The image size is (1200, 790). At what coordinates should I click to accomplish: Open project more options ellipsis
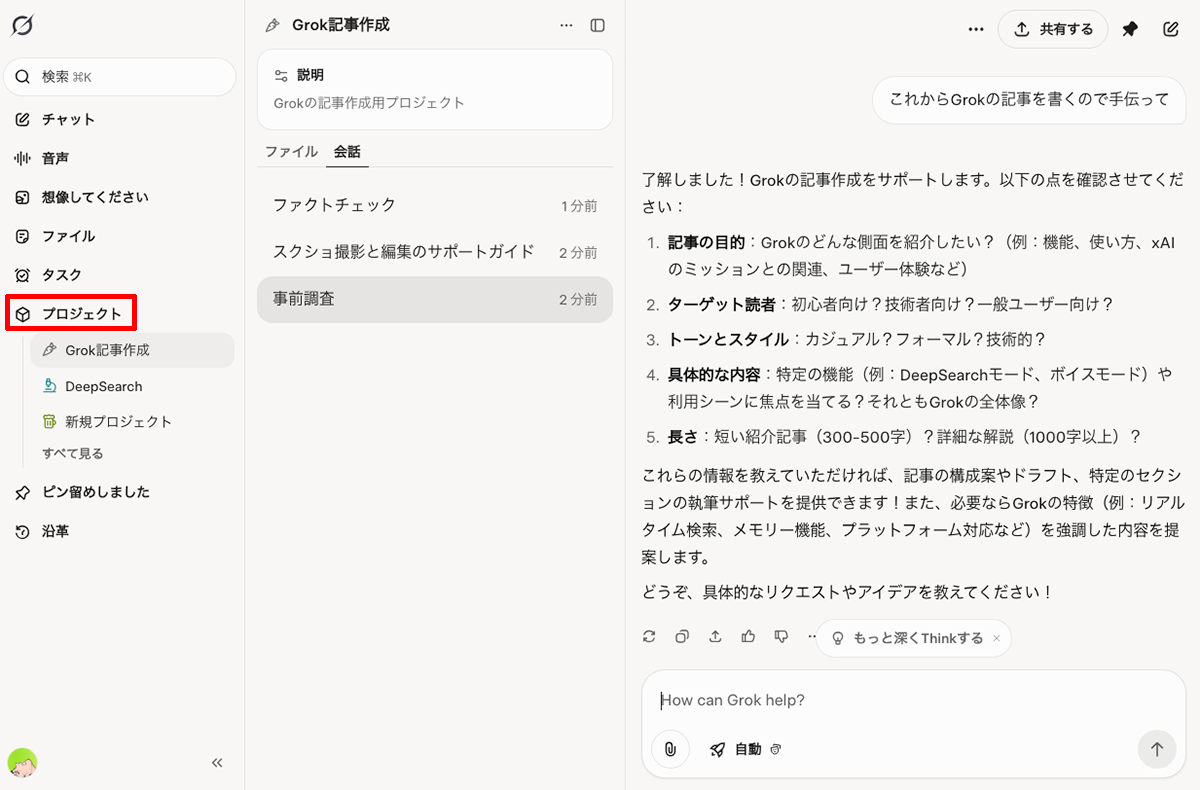[x=567, y=25]
